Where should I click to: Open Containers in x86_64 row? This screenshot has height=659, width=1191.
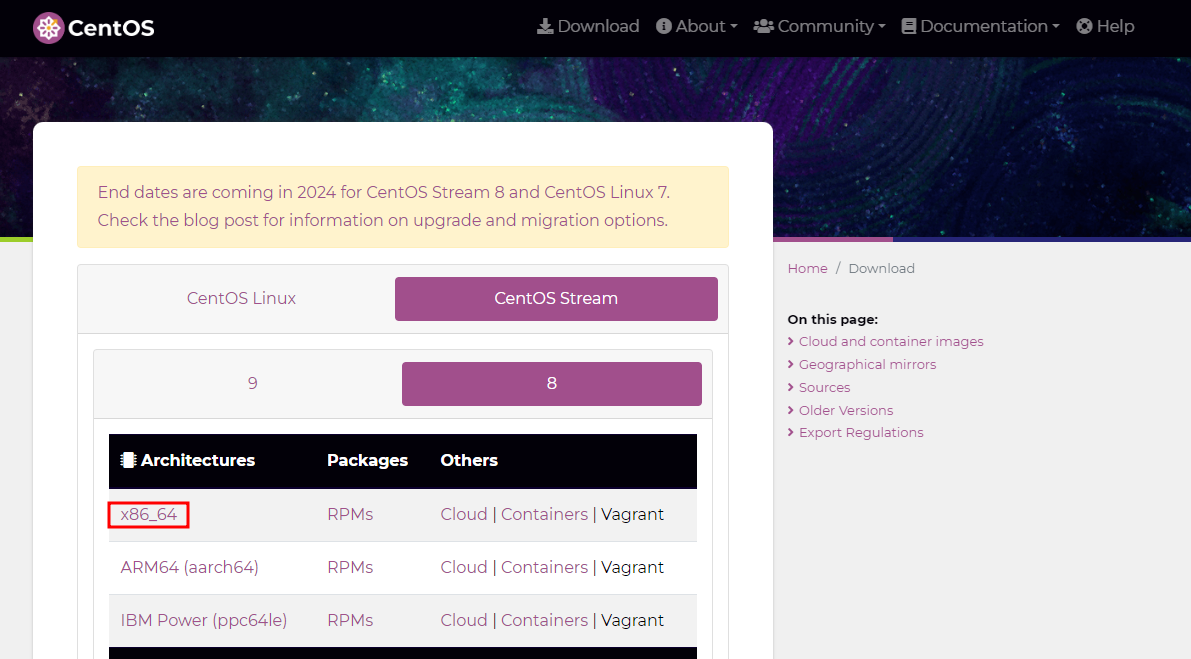[545, 515]
